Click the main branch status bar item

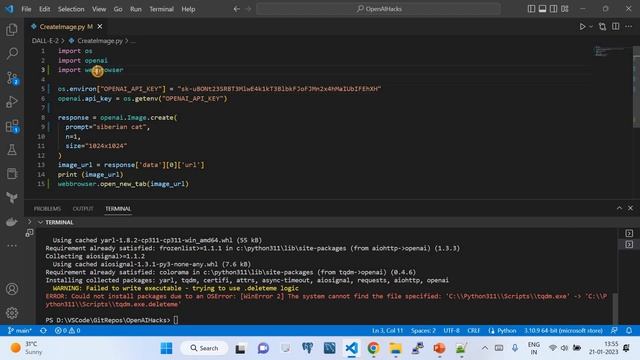(x=20, y=331)
